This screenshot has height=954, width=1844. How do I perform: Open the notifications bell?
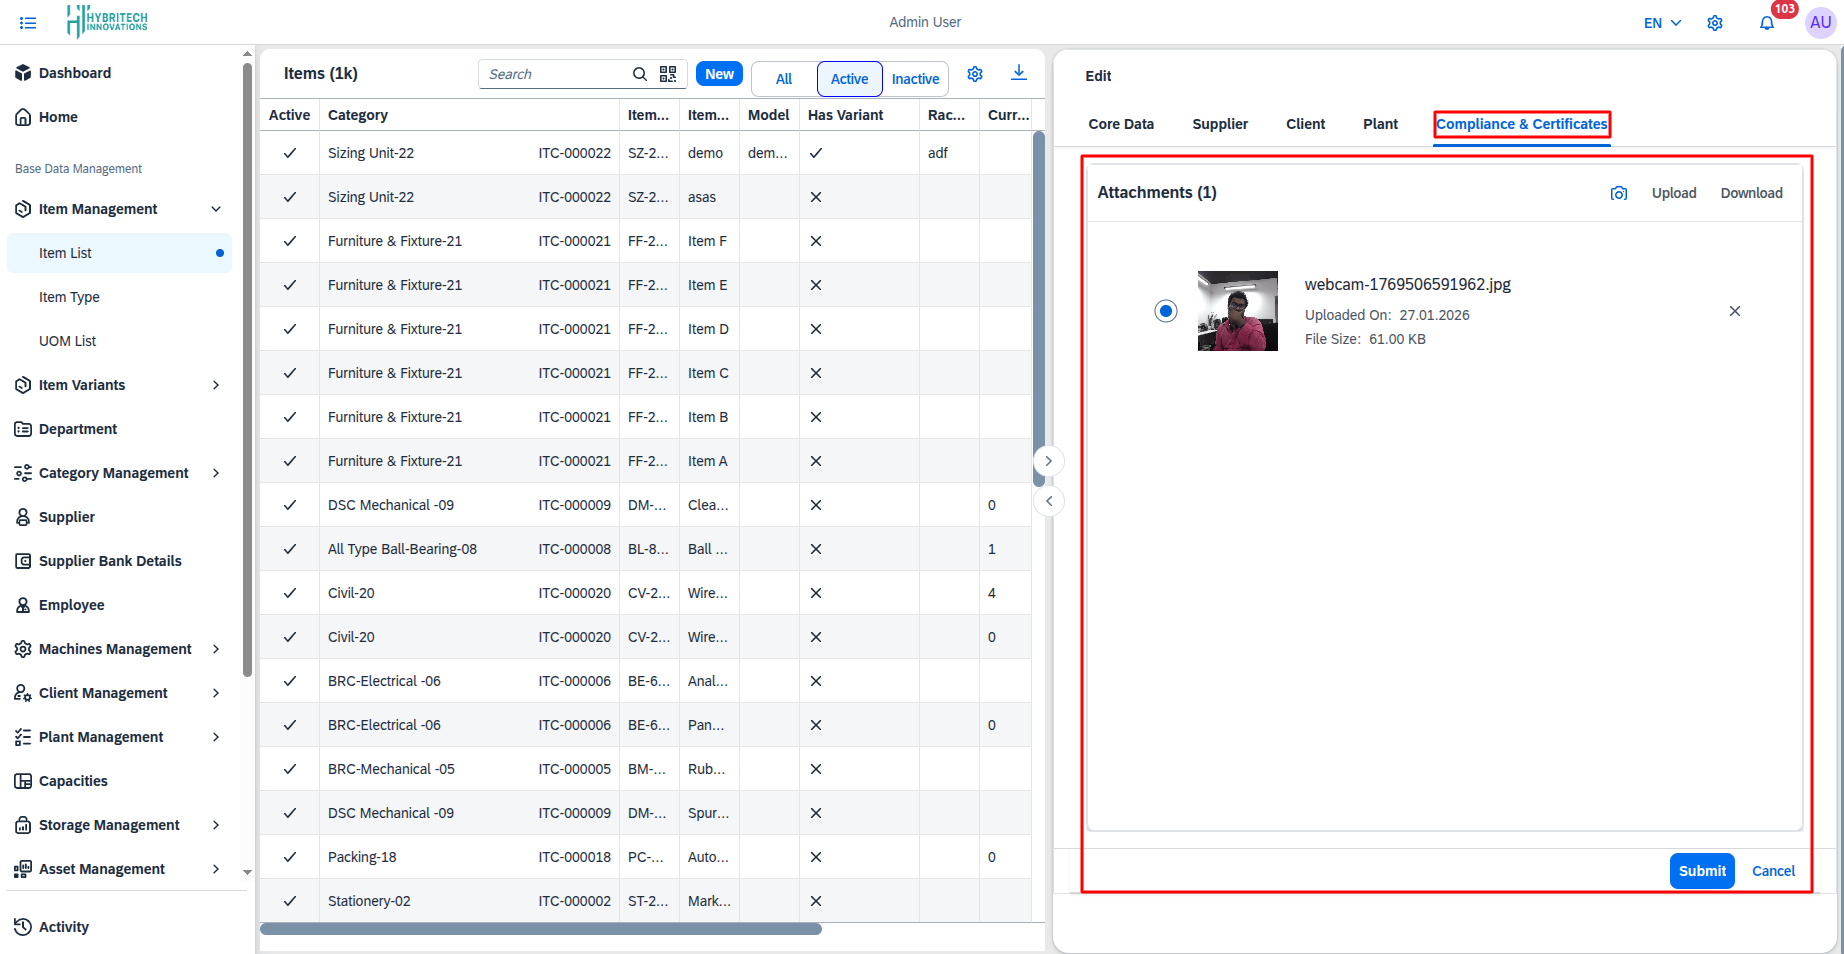click(x=1766, y=23)
